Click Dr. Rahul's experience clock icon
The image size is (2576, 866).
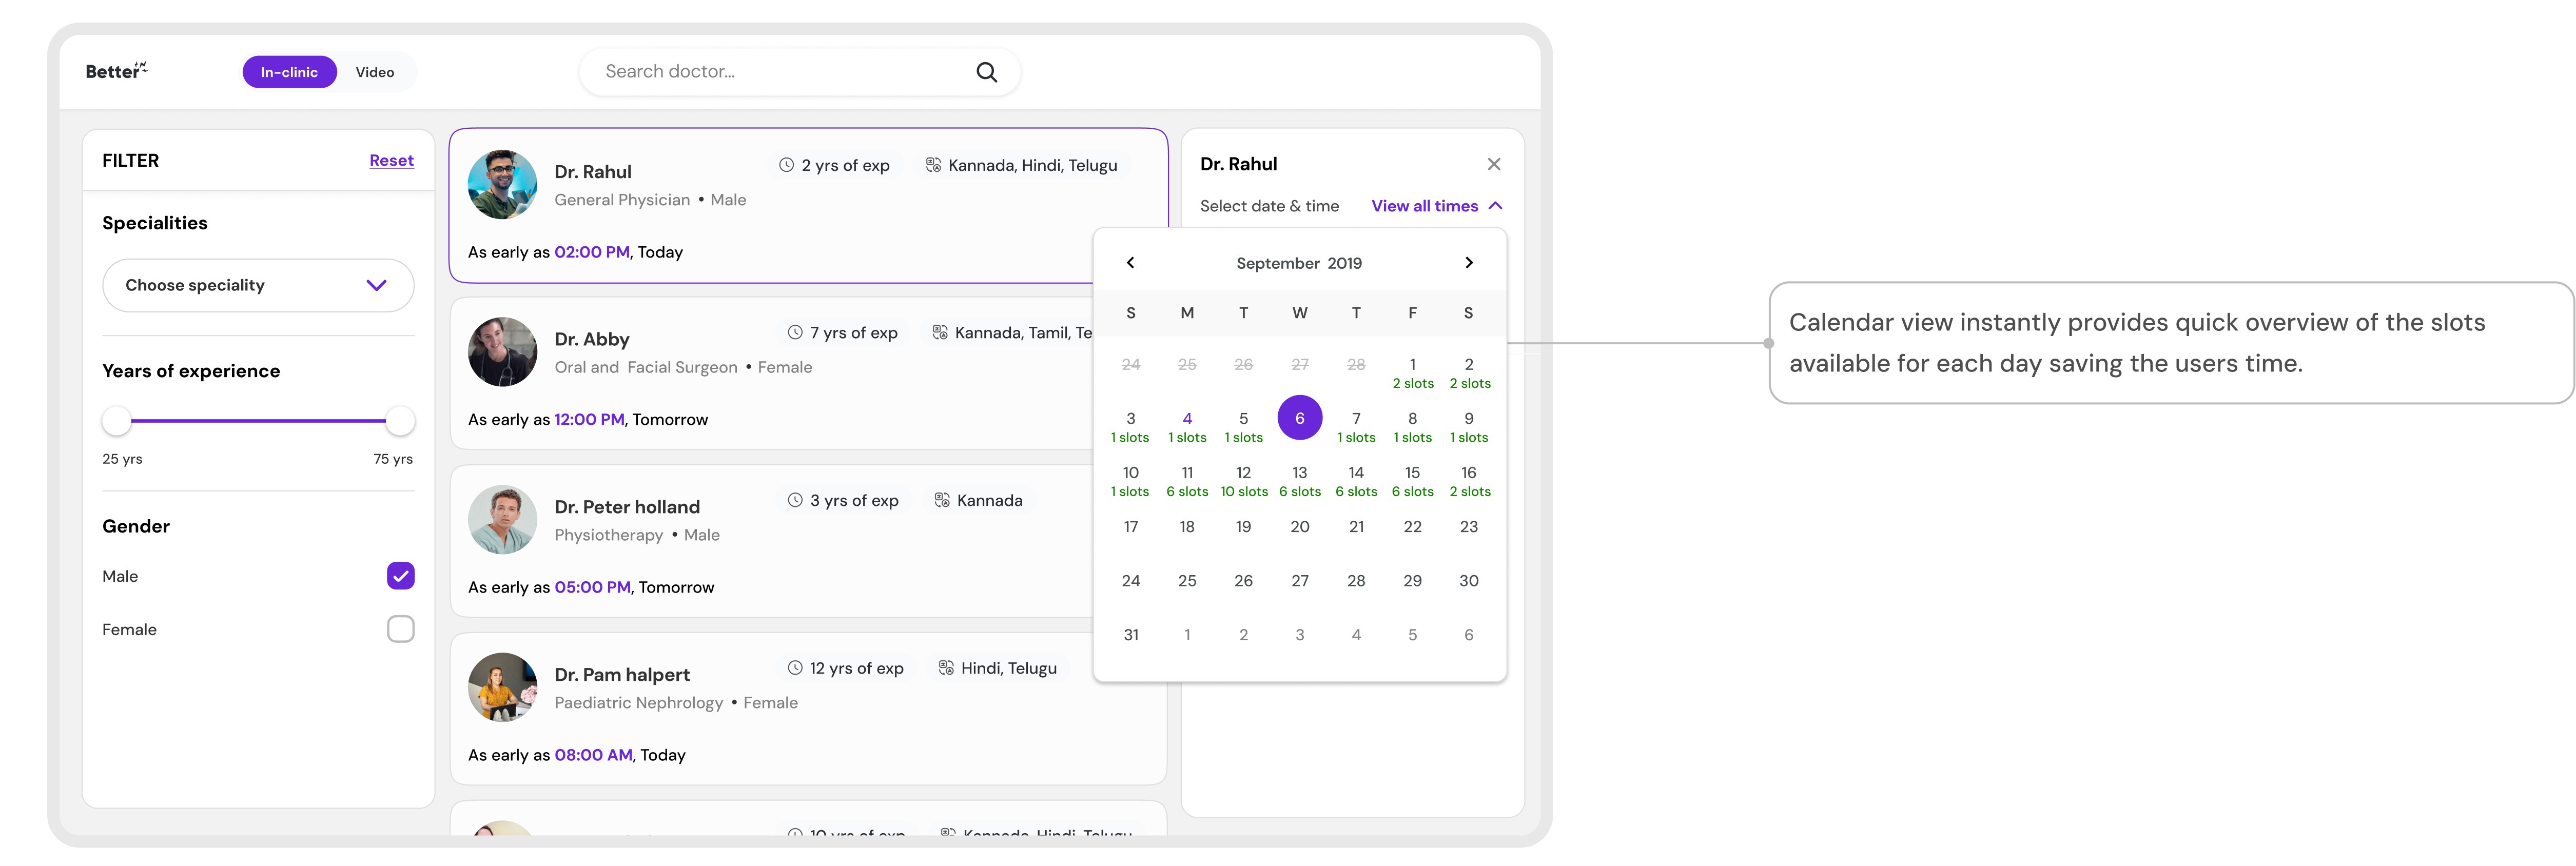click(x=787, y=165)
